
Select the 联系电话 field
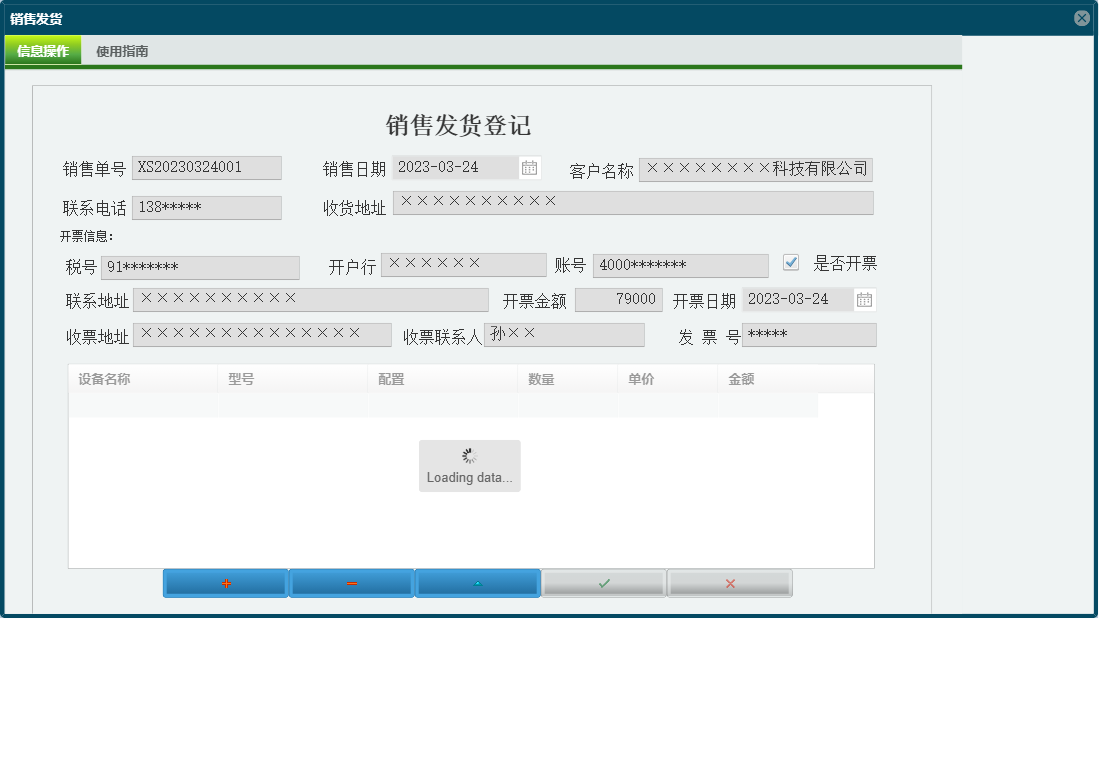(207, 207)
